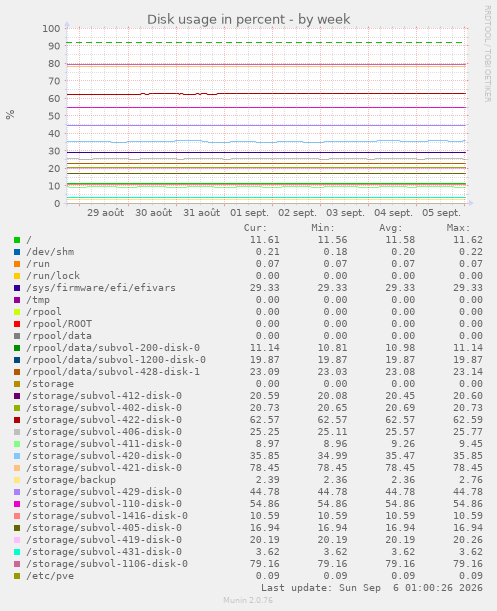Select the /storage/backup label
Image resolution: width=497 pixels, height=611 pixels.
[71, 480]
